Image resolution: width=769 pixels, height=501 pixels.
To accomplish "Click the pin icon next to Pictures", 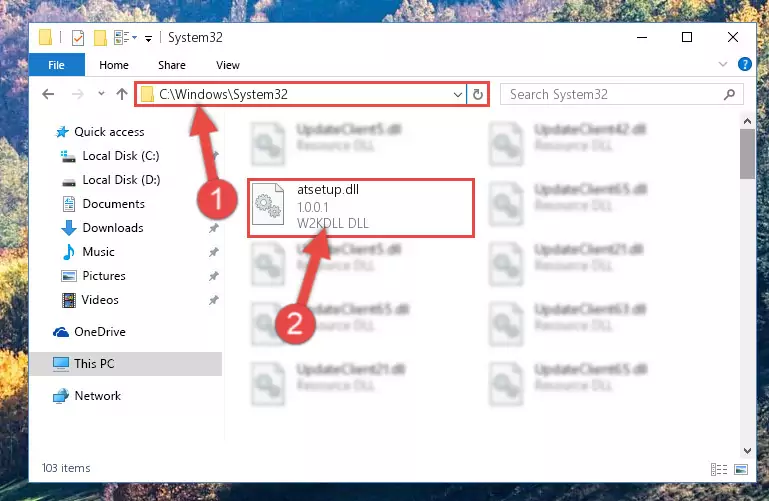I will (213, 276).
